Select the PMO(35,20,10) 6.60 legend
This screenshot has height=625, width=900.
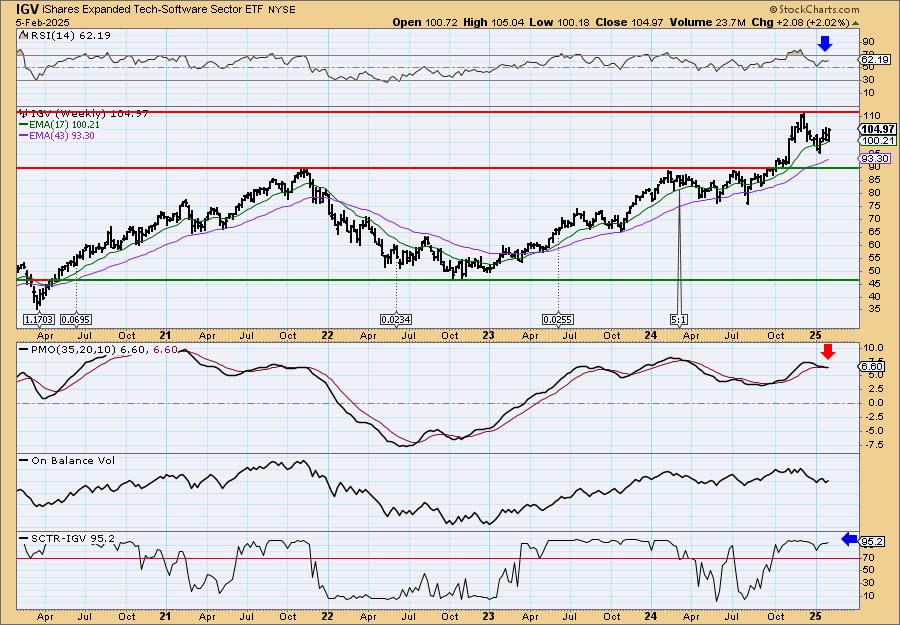99,350
